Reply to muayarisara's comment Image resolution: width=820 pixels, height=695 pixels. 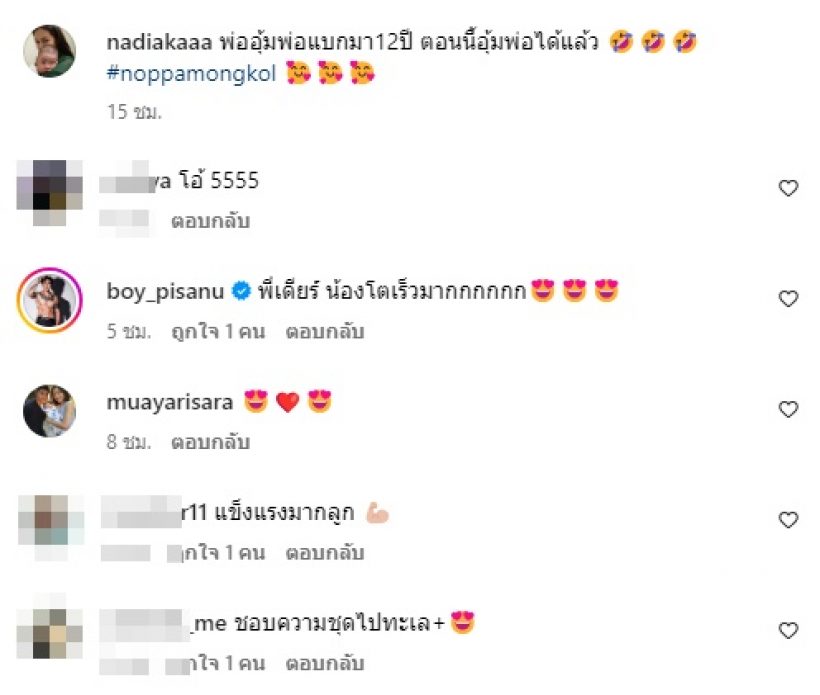pos(210,442)
